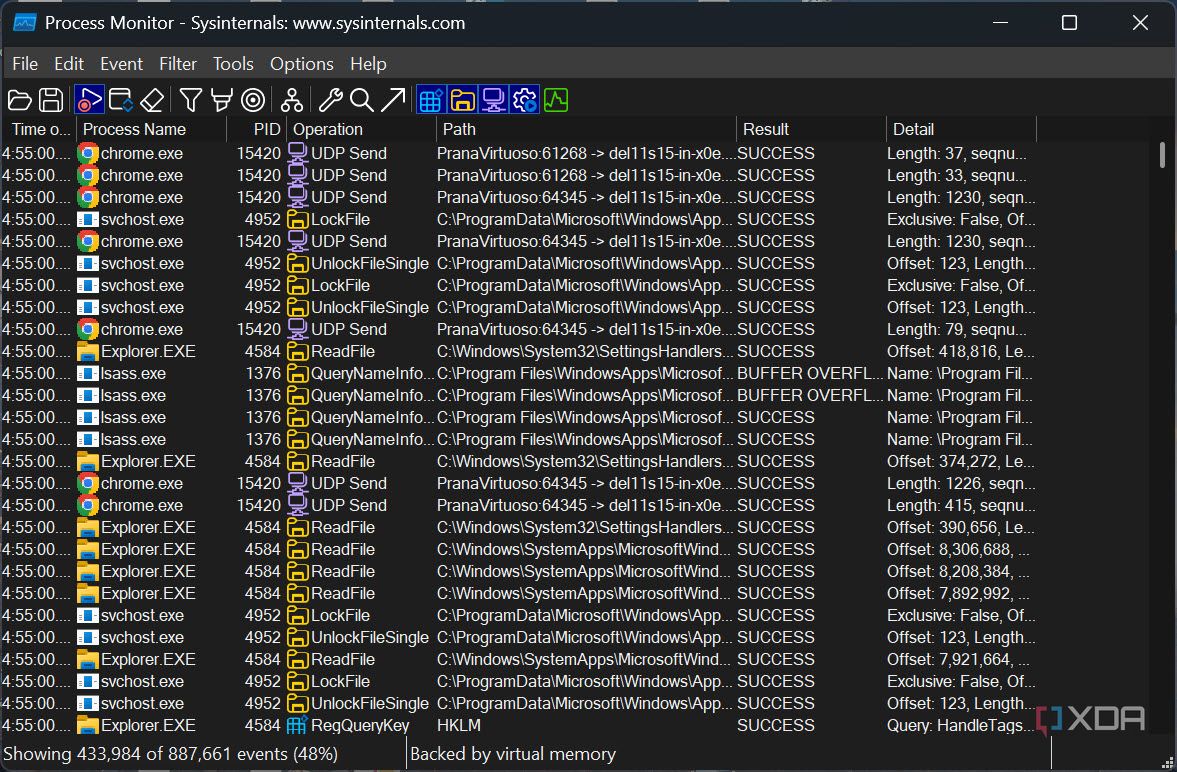Click the vertical scrollbar thumb
The height and width of the screenshot is (772, 1177).
click(x=1161, y=155)
